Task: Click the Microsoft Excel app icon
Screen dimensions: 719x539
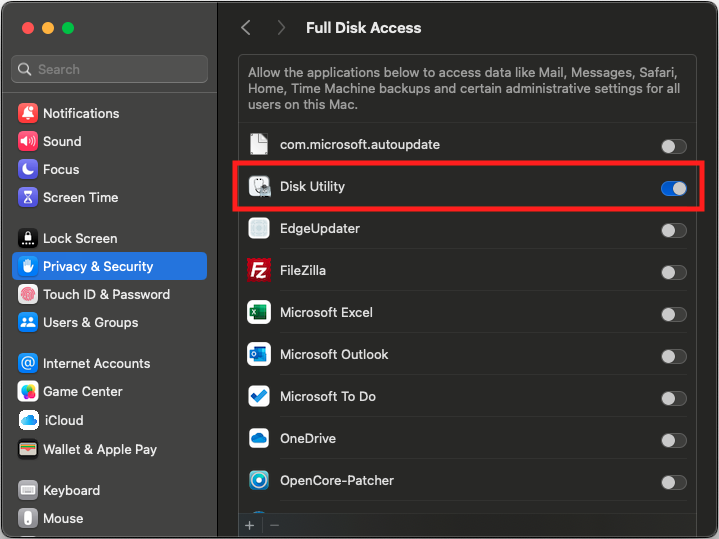Action: [259, 312]
